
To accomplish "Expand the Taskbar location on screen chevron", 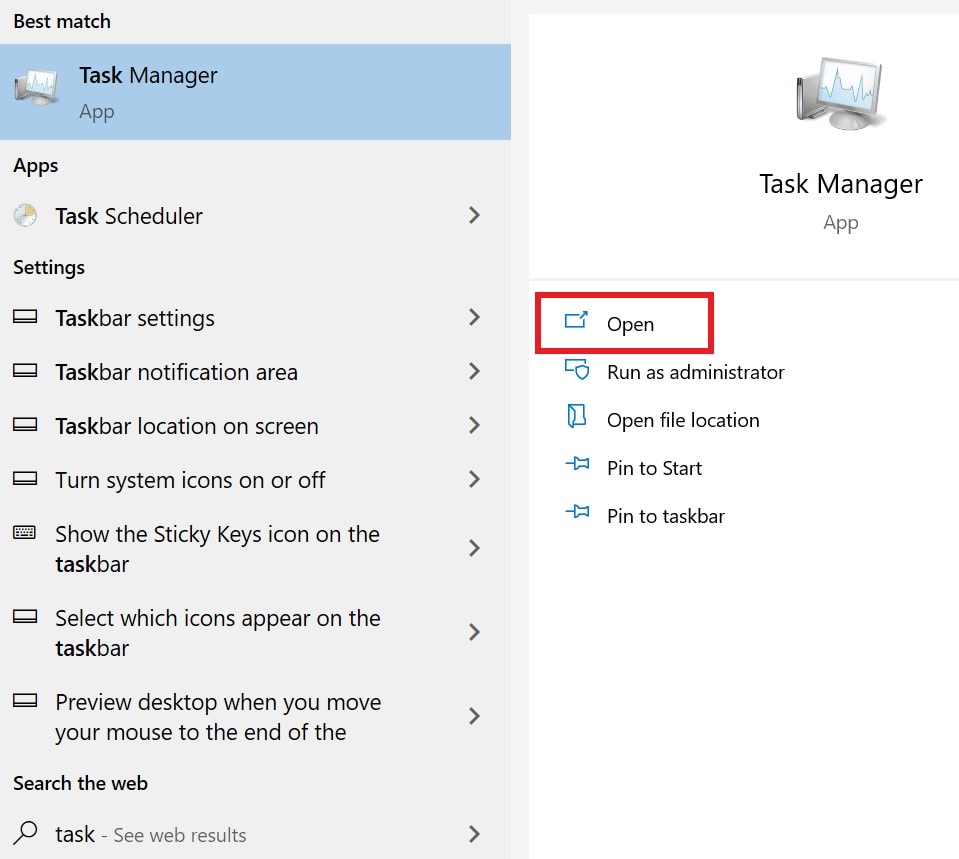I will (474, 425).
